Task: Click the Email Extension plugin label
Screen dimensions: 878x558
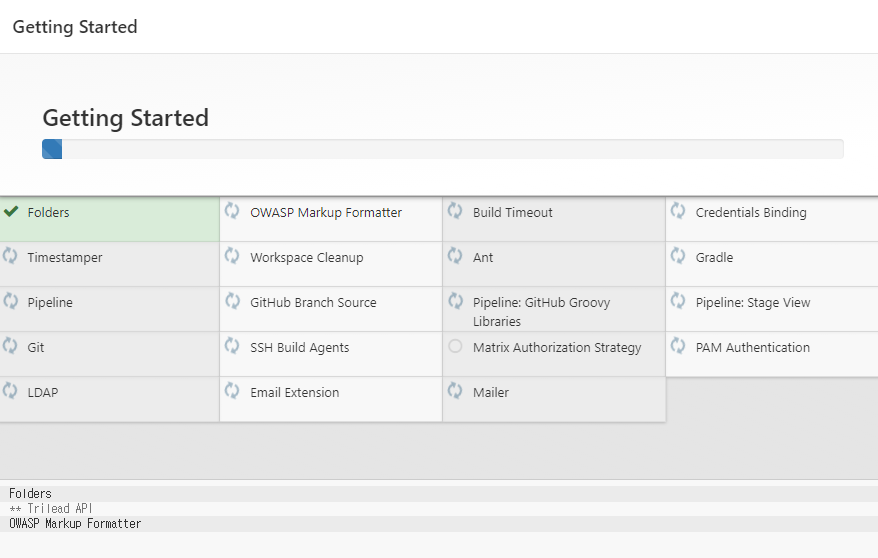Action: [295, 392]
